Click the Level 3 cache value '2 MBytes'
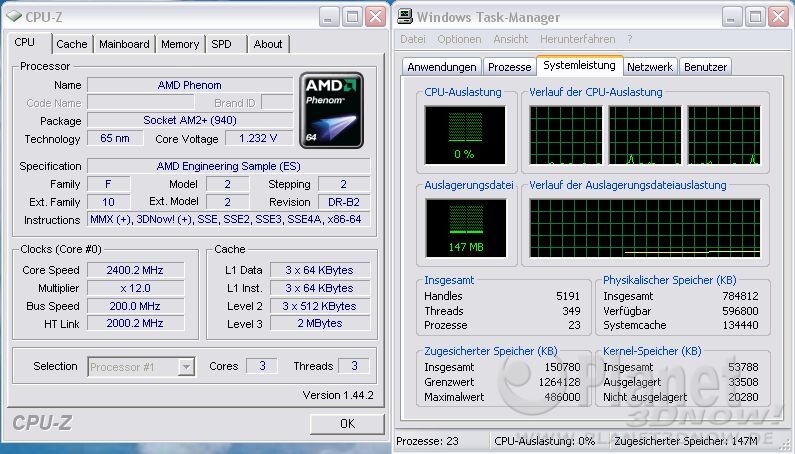This screenshot has height=454, width=795. (320, 323)
